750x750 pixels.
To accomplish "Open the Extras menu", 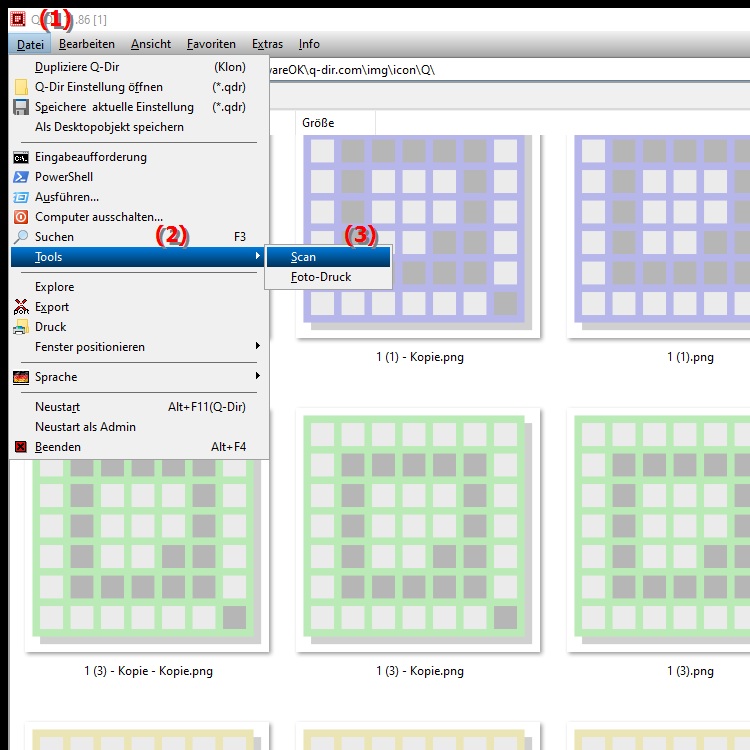I will point(267,44).
